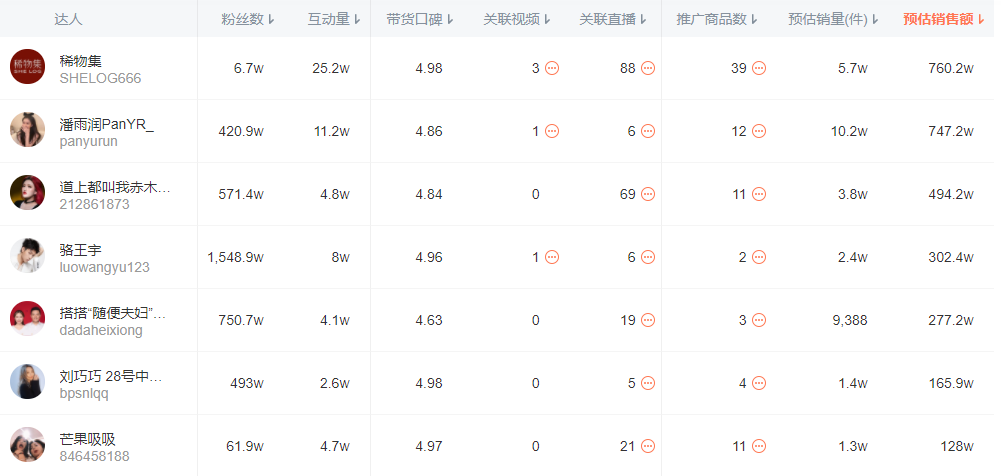Screen dimensions: 1001x476
Task: Open 稀物集 influencer profile link
Action: [x=81, y=60]
